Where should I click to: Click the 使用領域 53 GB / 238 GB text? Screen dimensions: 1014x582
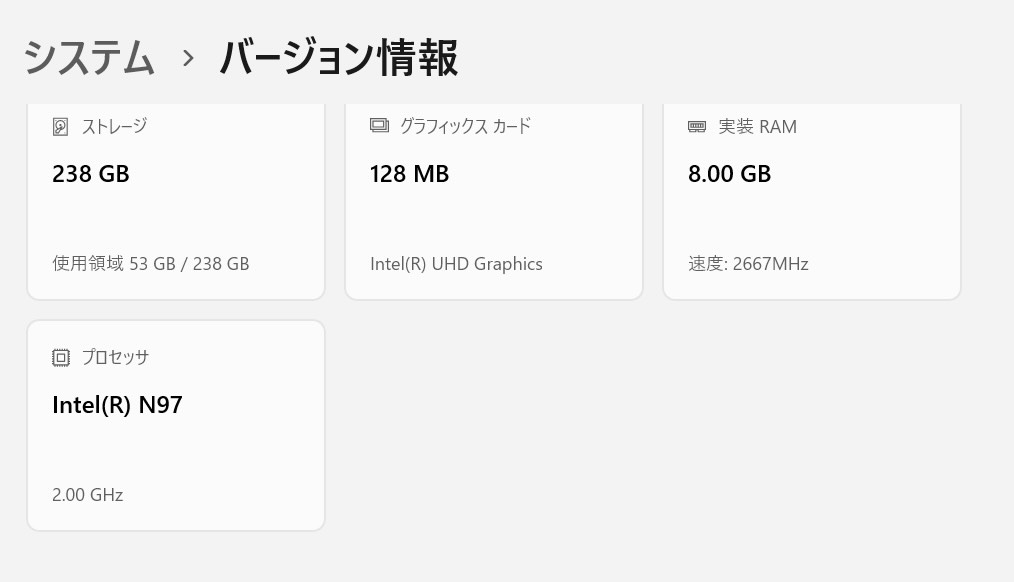(x=151, y=264)
